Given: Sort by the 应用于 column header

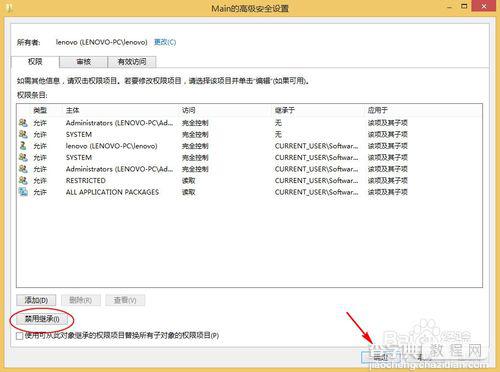Looking at the screenshot, I should click(x=378, y=110).
